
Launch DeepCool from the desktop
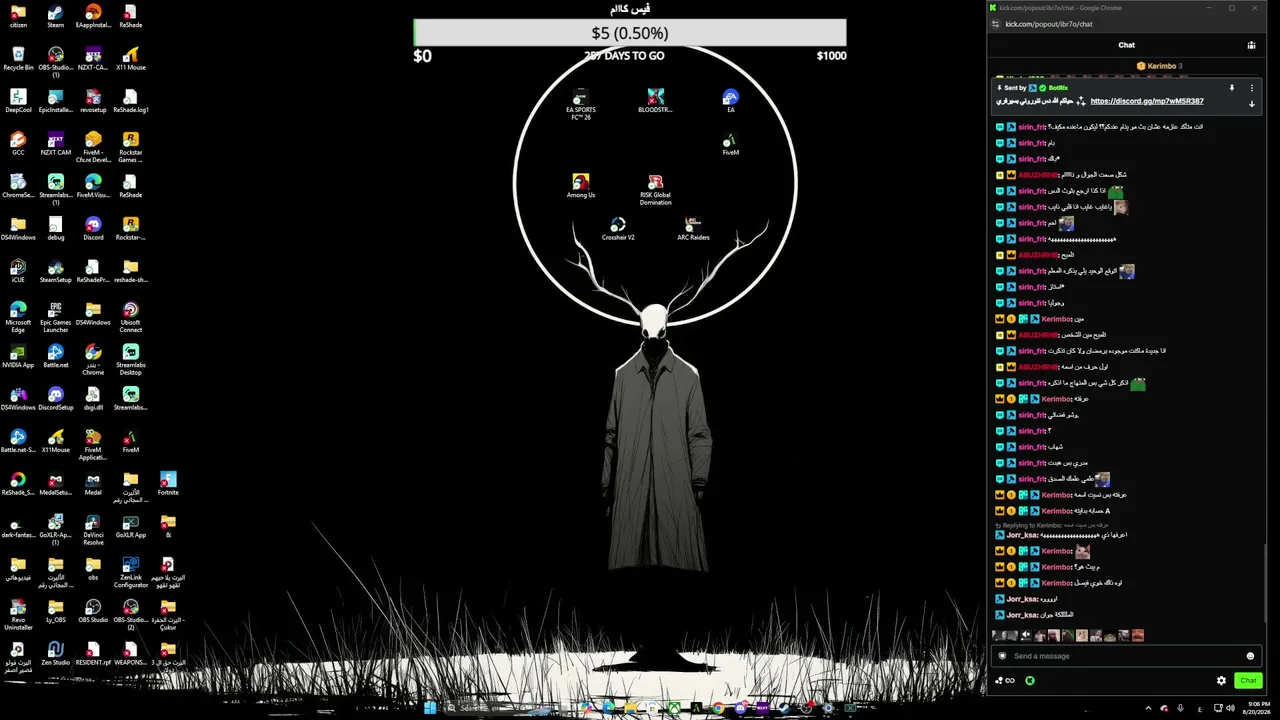pyautogui.click(x=18, y=101)
